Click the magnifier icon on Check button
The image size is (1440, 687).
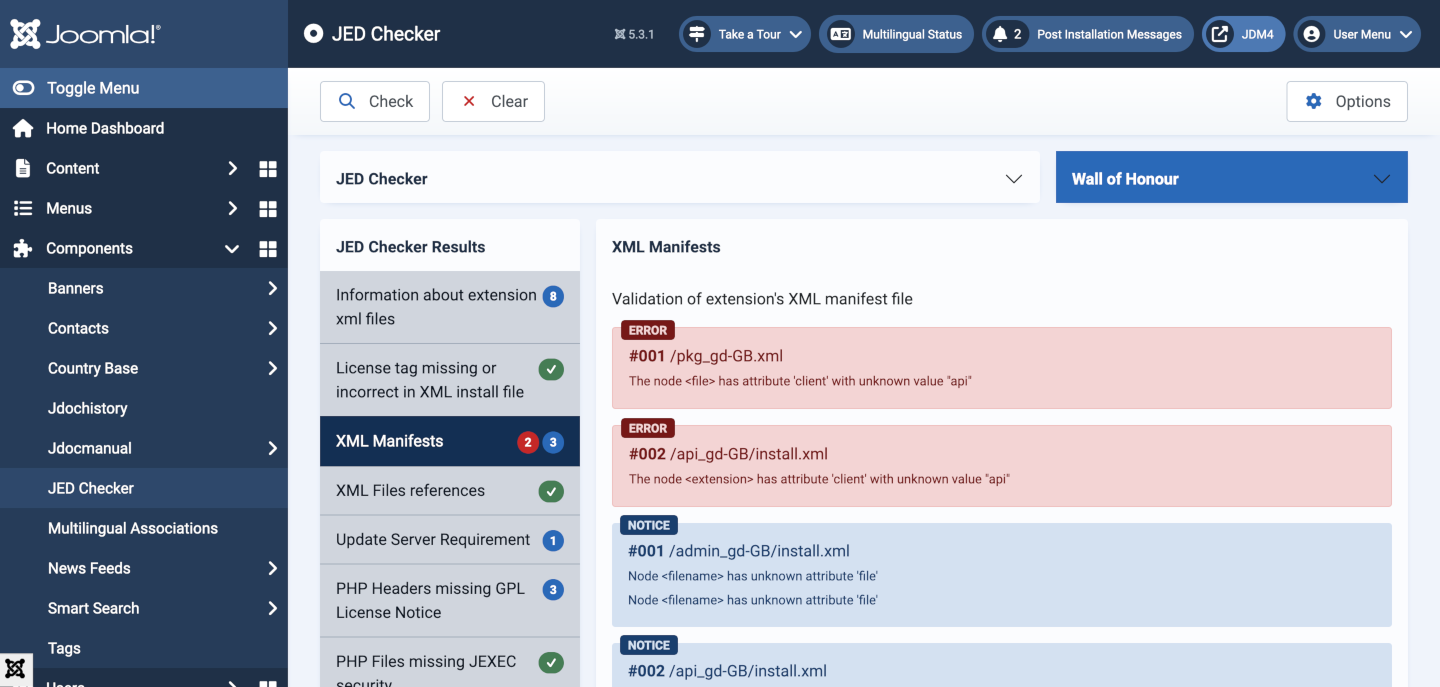(x=347, y=101)
